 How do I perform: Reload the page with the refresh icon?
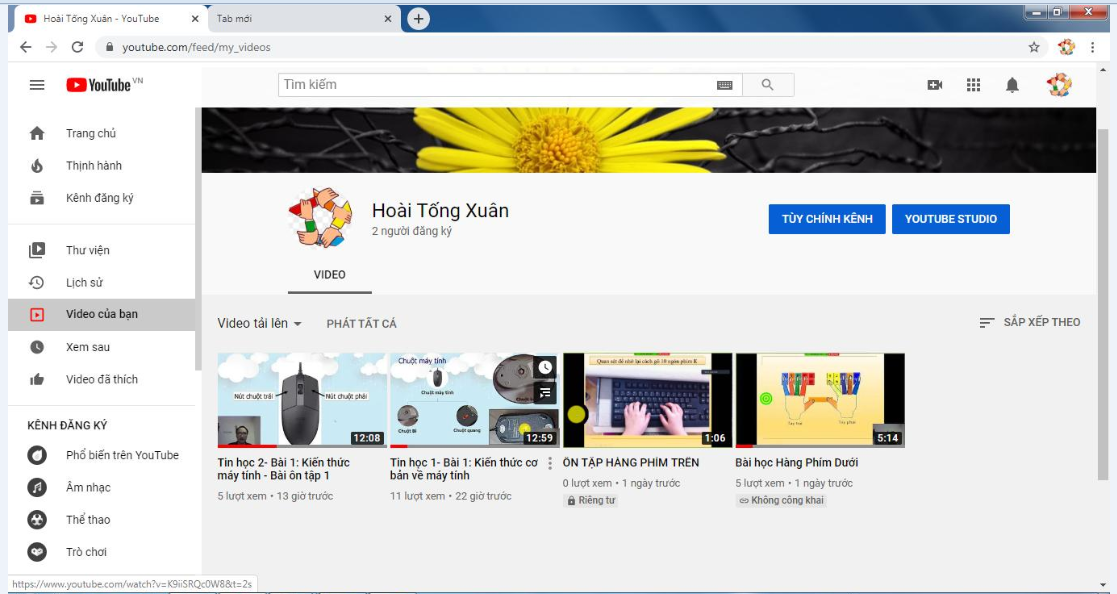tap(78, 47)
